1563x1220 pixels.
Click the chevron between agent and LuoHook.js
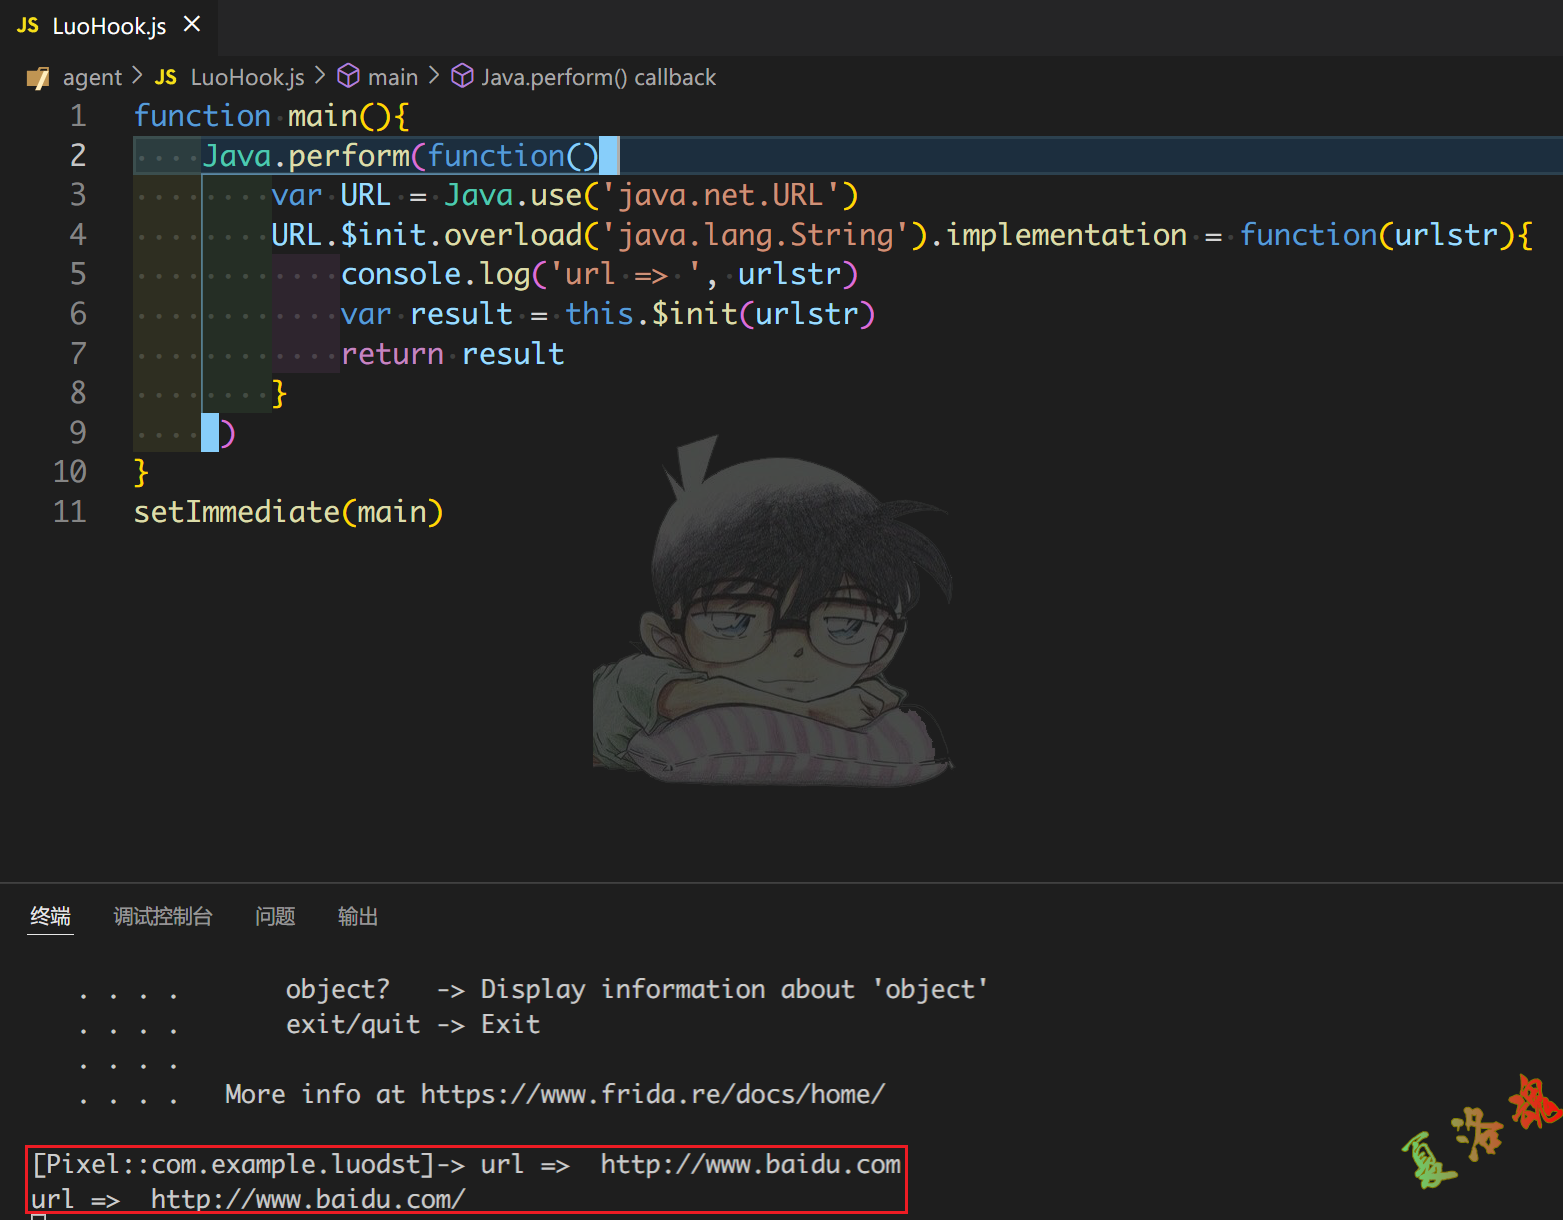(135, 77)
